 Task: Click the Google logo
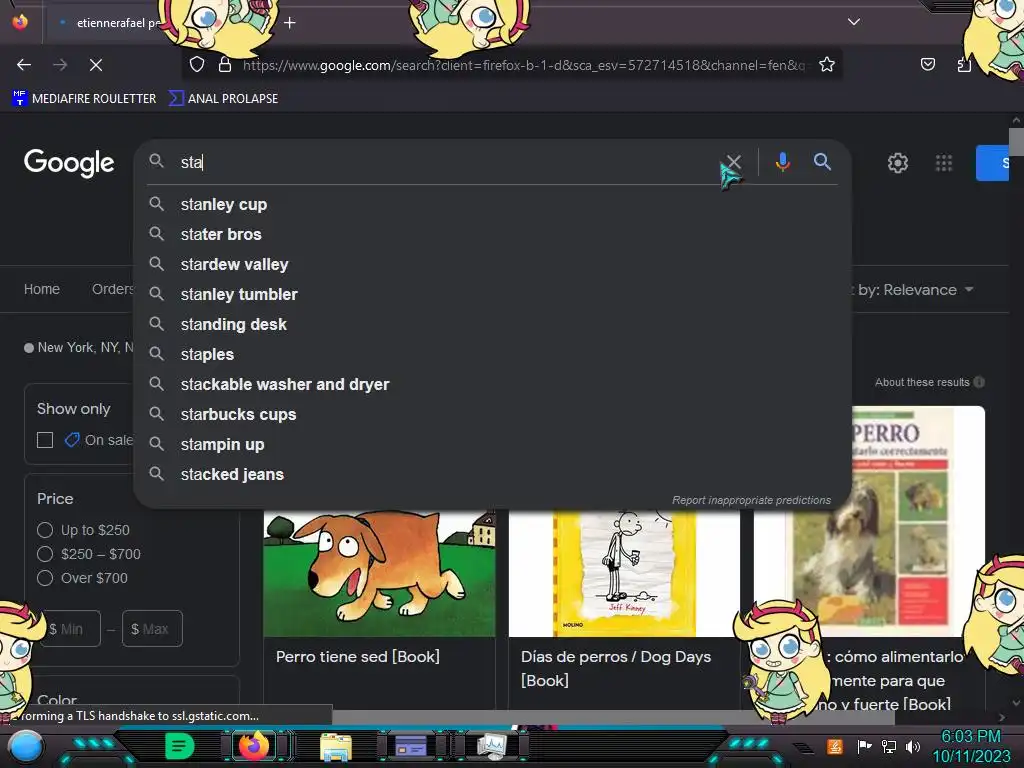(x=69, y=163)
